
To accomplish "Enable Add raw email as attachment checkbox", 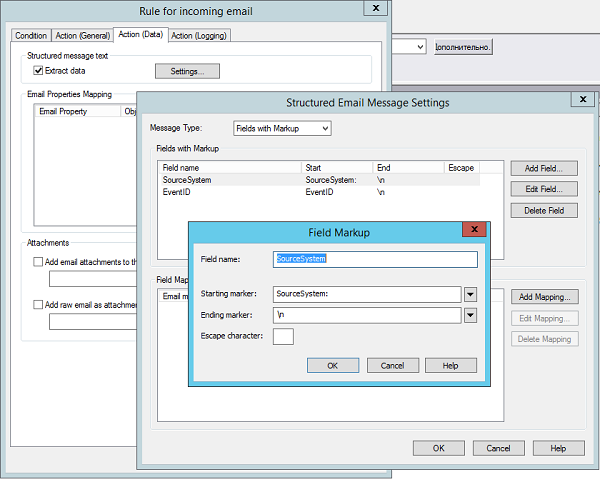I will [38, 305].
